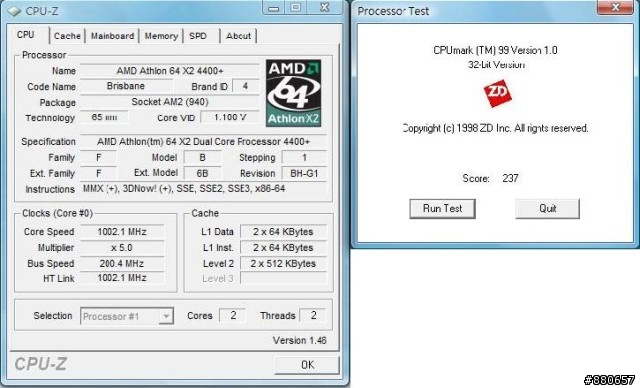Click the Core Speed value 1002.1 MHz
This screenshot has width=640, height=388.
click(x=122, y=232)
